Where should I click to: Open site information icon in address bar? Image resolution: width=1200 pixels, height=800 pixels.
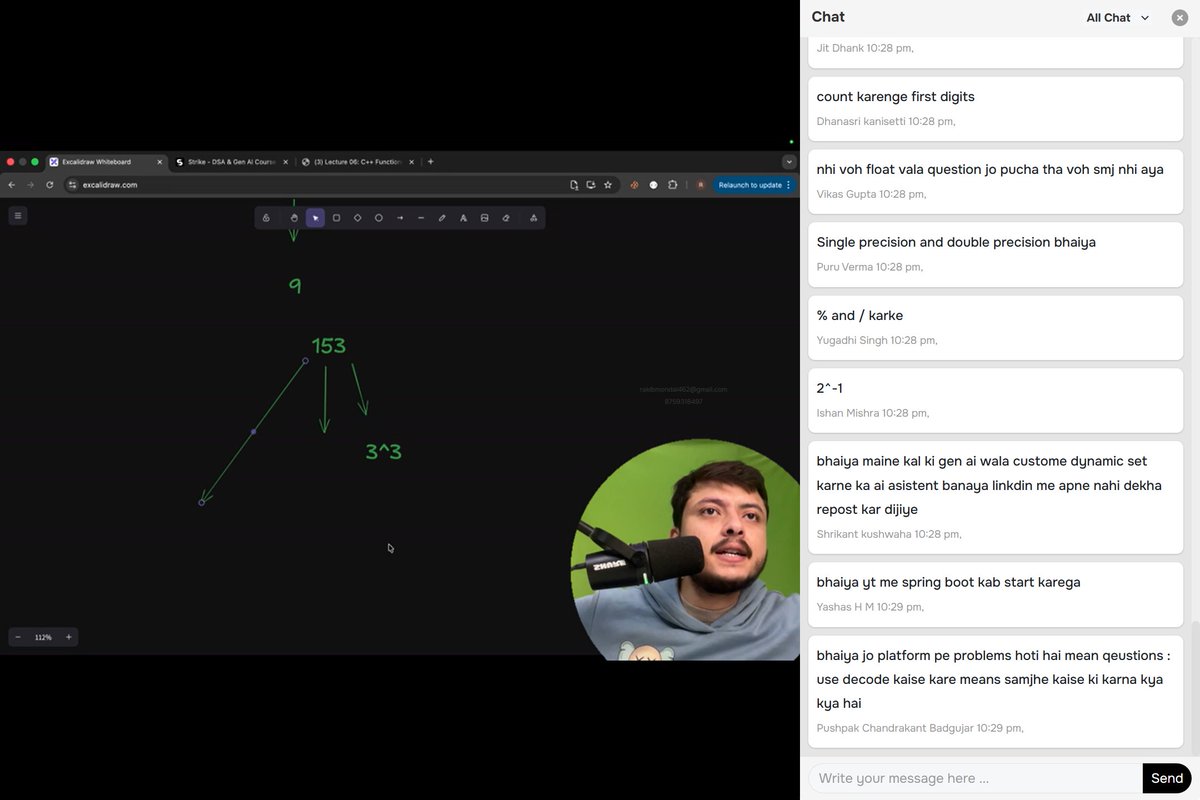73,185
